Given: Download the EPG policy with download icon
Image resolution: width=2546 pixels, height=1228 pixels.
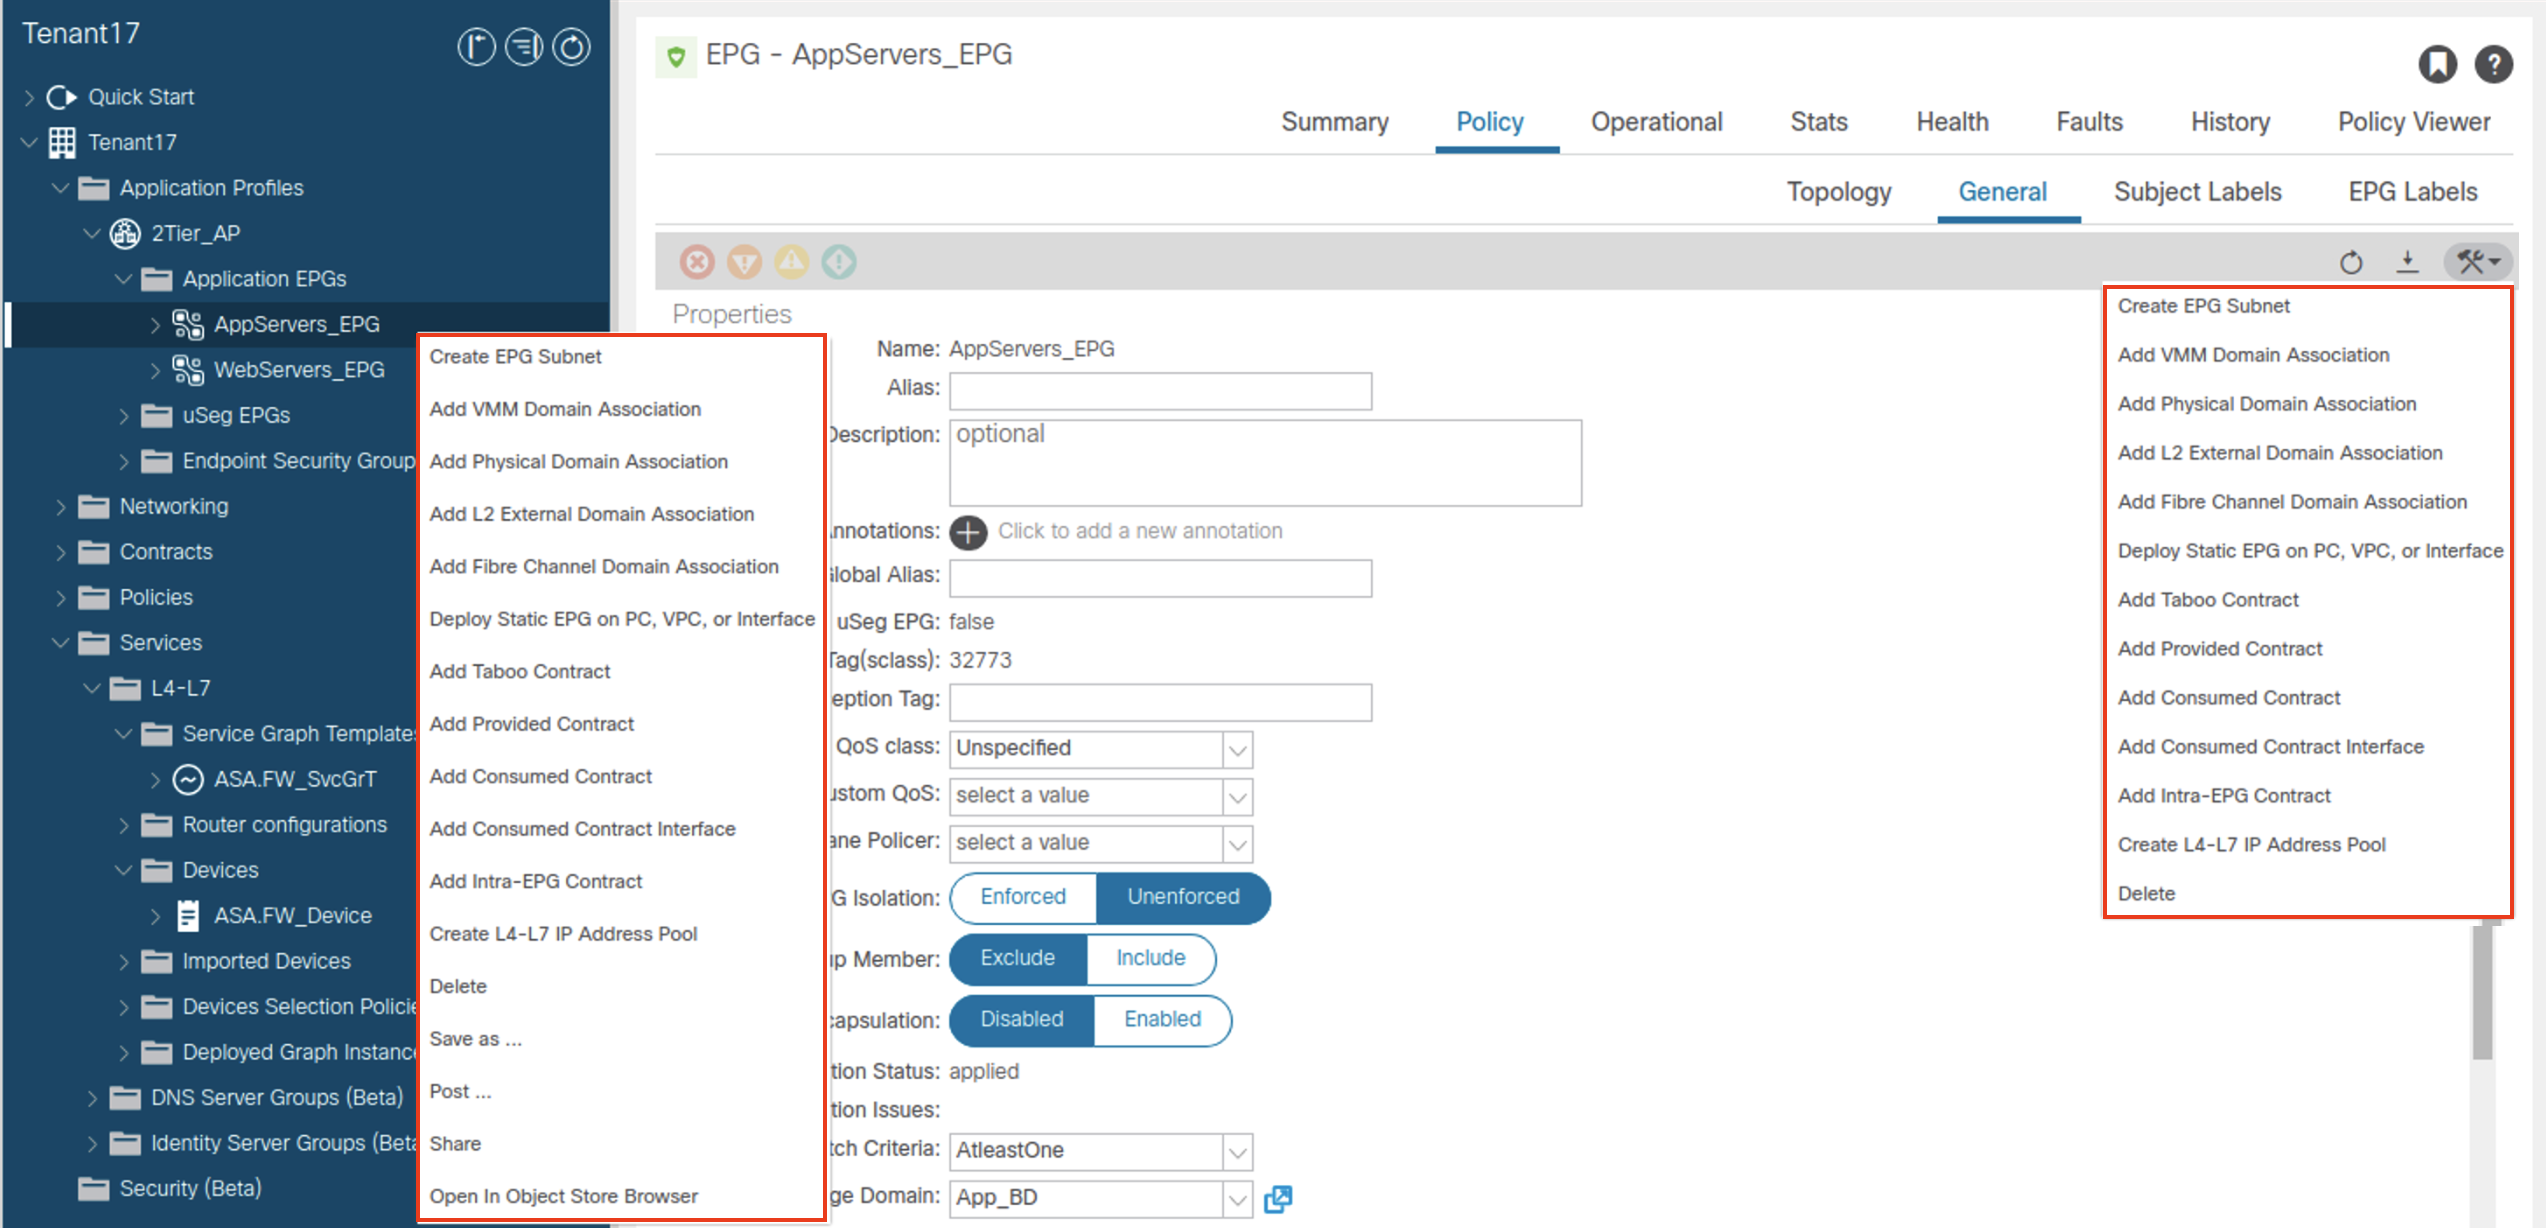Looking at the screenshot, I should pos(2407,262).
